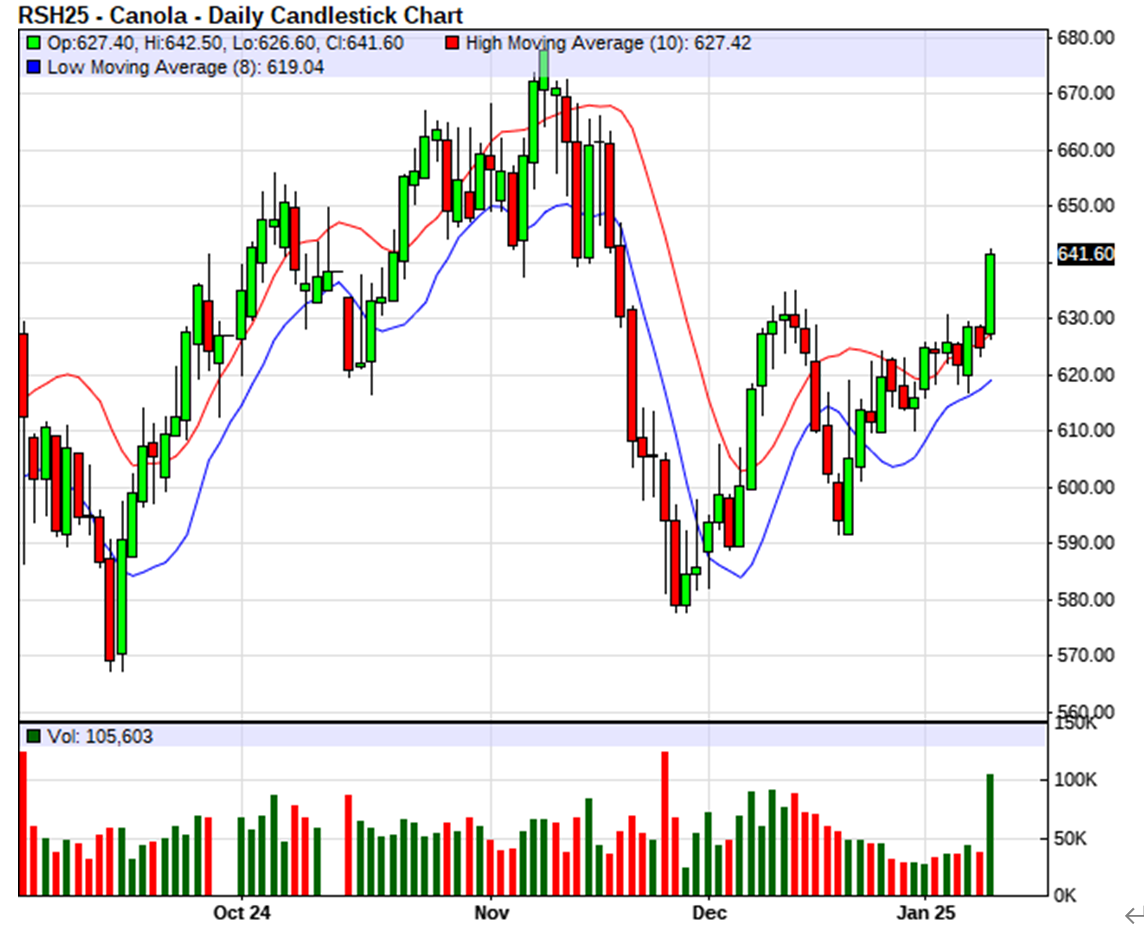Click the latest tall green candlestick
The image size is (1144, 928).
point(990,293)
